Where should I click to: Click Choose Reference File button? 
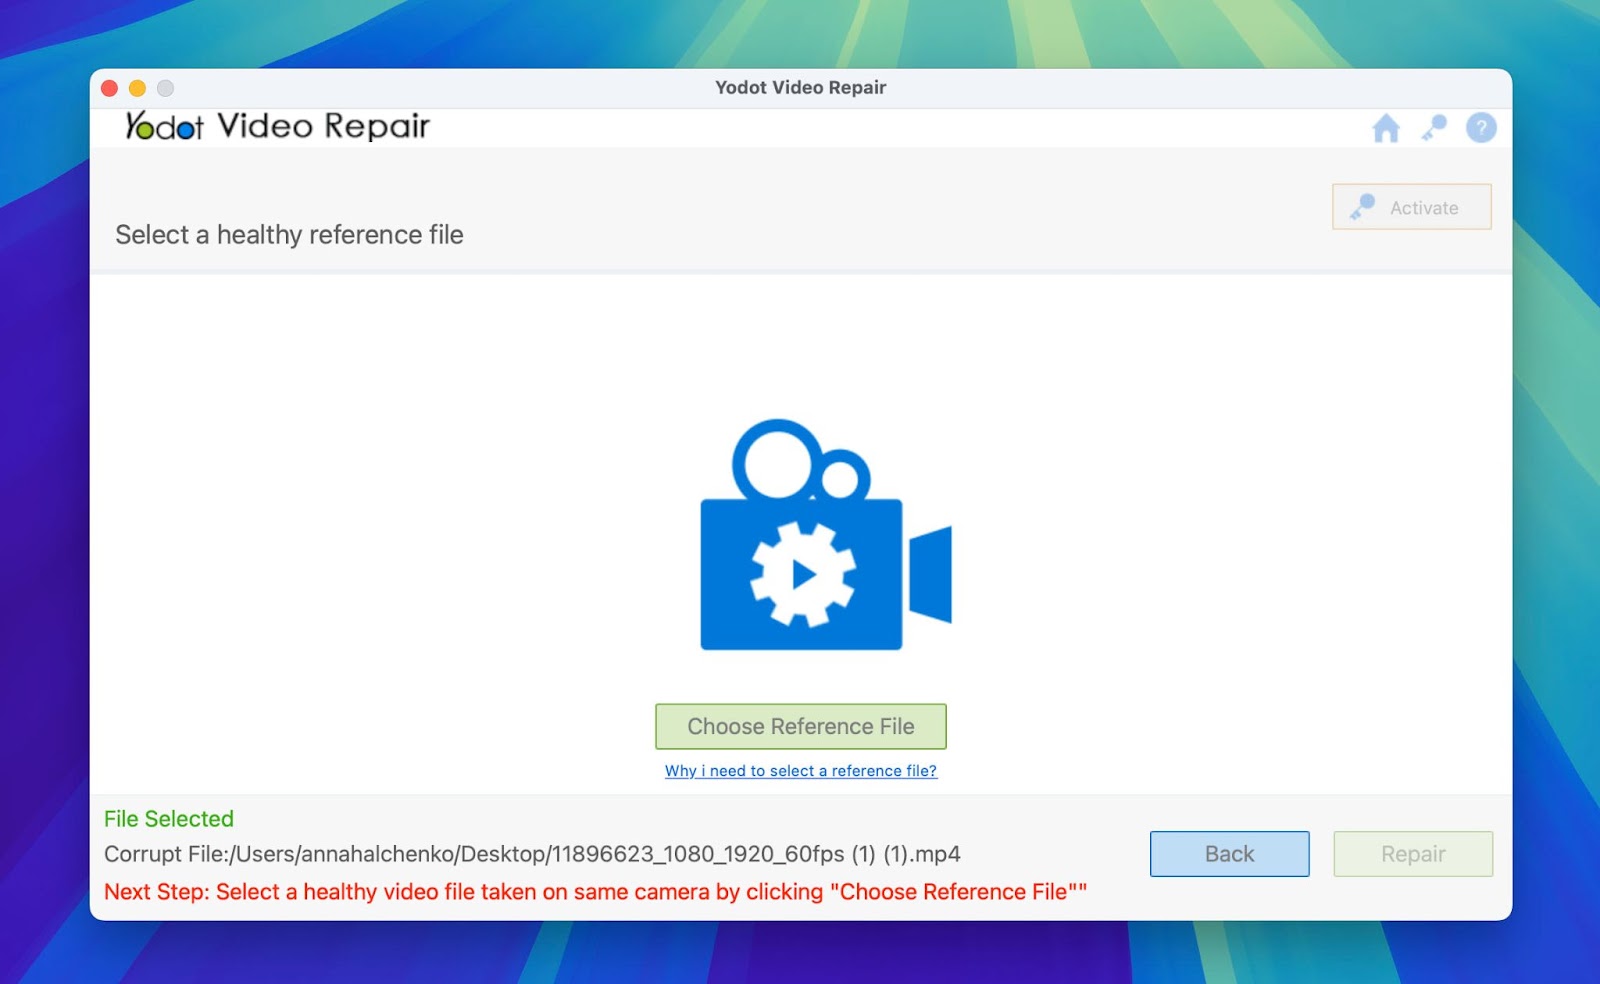800,726
